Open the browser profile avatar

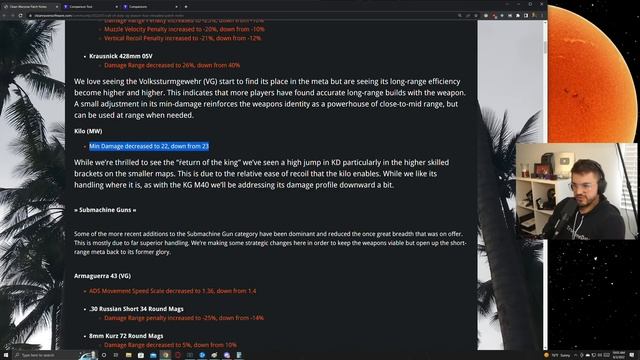(534, 16)
